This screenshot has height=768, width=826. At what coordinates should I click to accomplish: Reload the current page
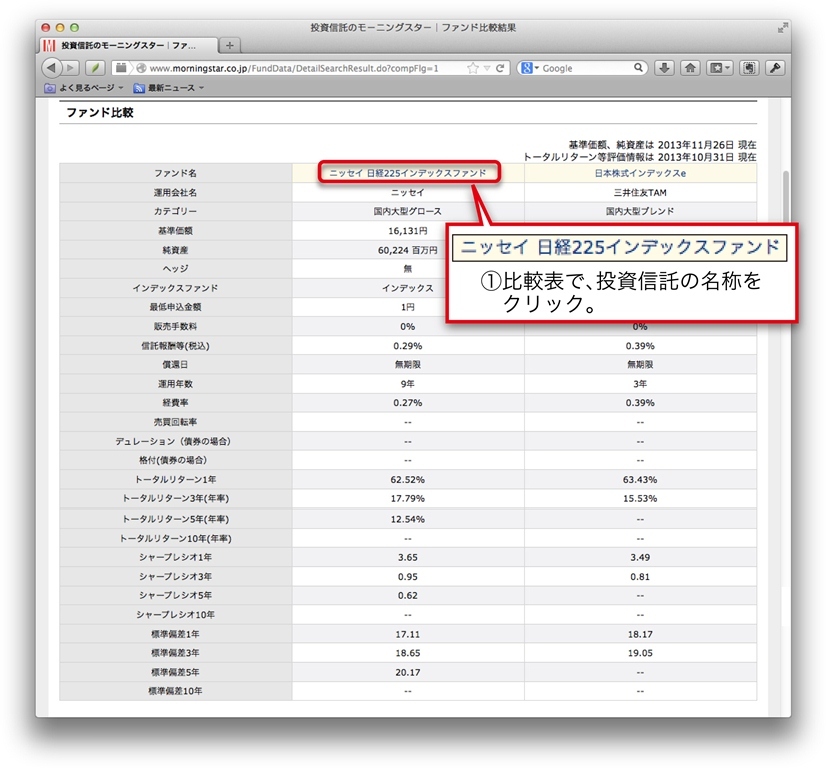[x=500, y=68]
